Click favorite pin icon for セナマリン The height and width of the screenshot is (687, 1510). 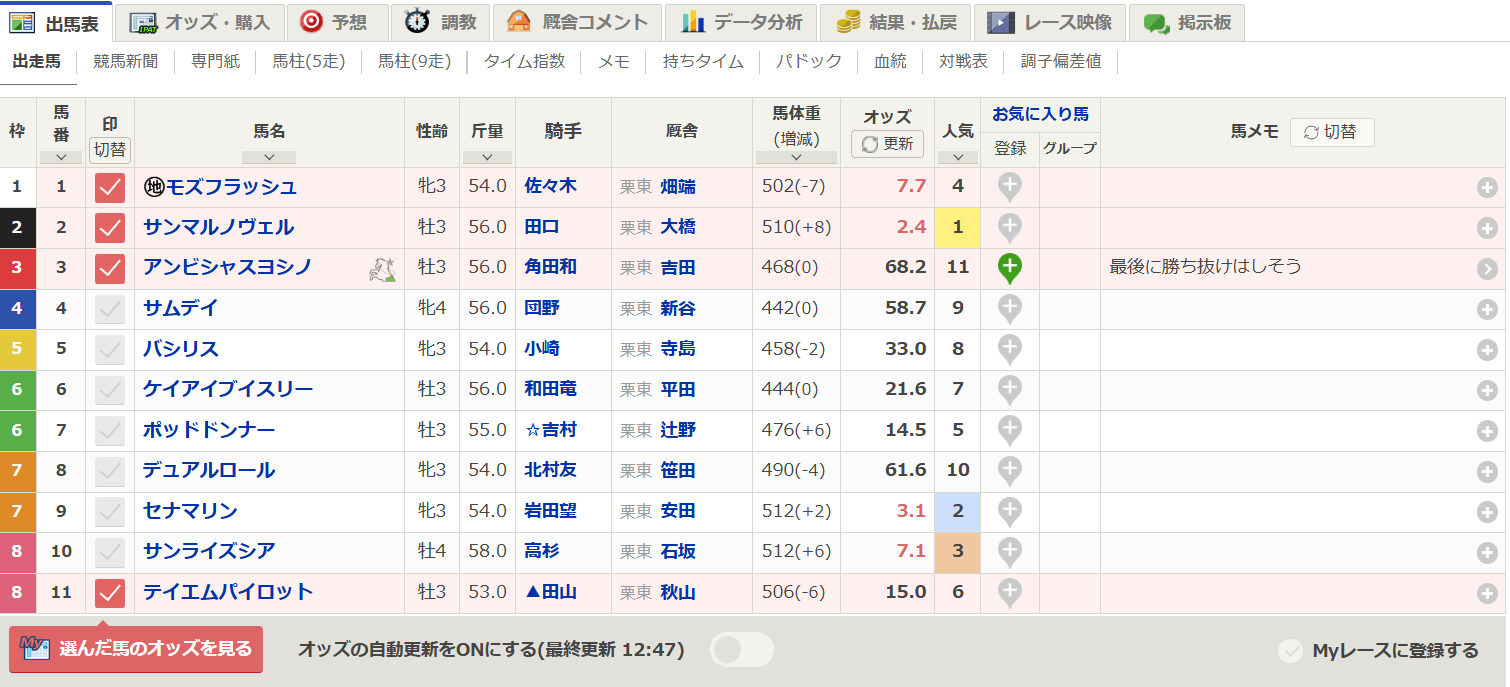[x=1010, y=511]
